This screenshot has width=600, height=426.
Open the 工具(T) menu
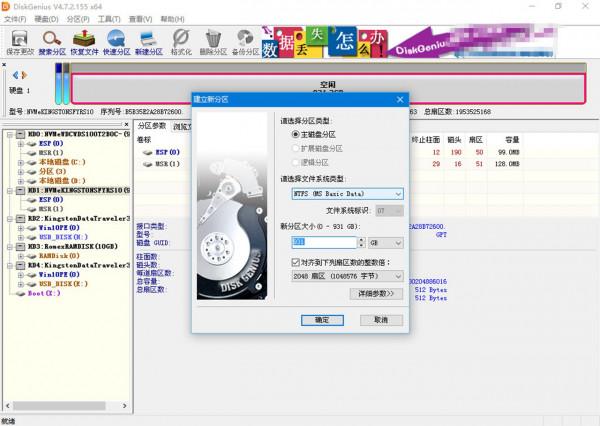(109, 19)
